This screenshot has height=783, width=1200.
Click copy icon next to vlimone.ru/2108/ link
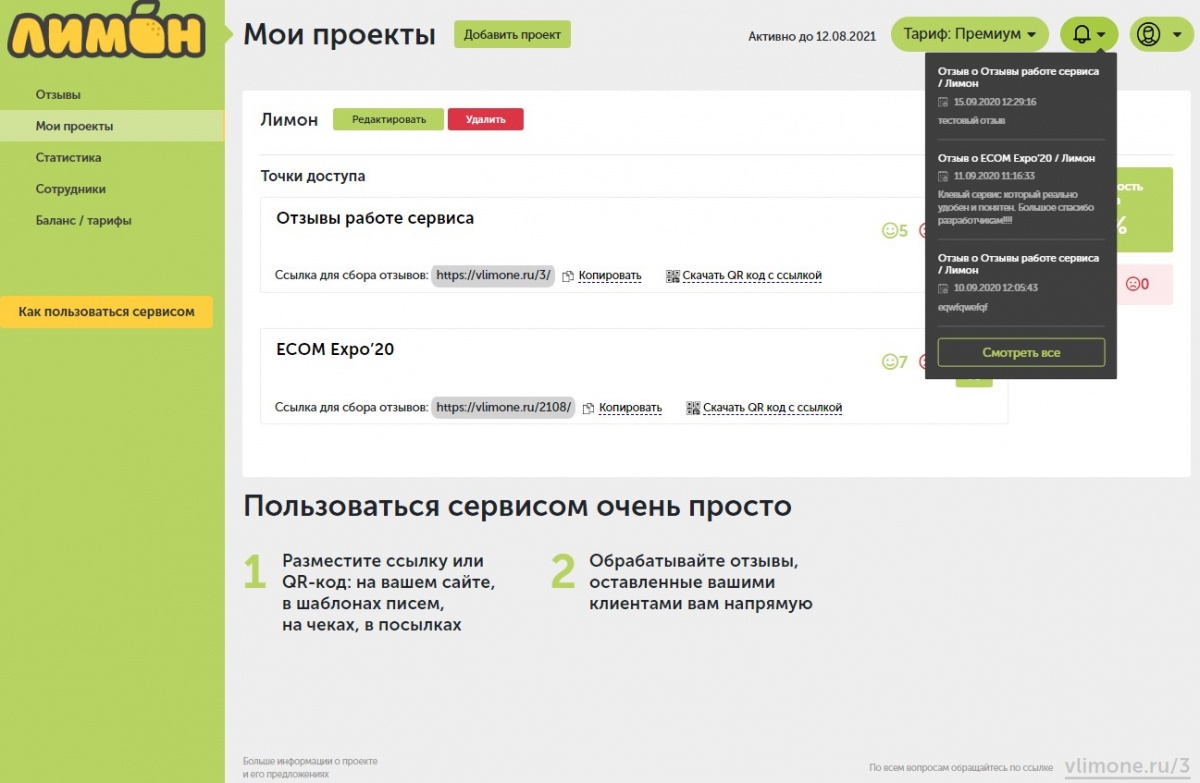click(589, 408)
